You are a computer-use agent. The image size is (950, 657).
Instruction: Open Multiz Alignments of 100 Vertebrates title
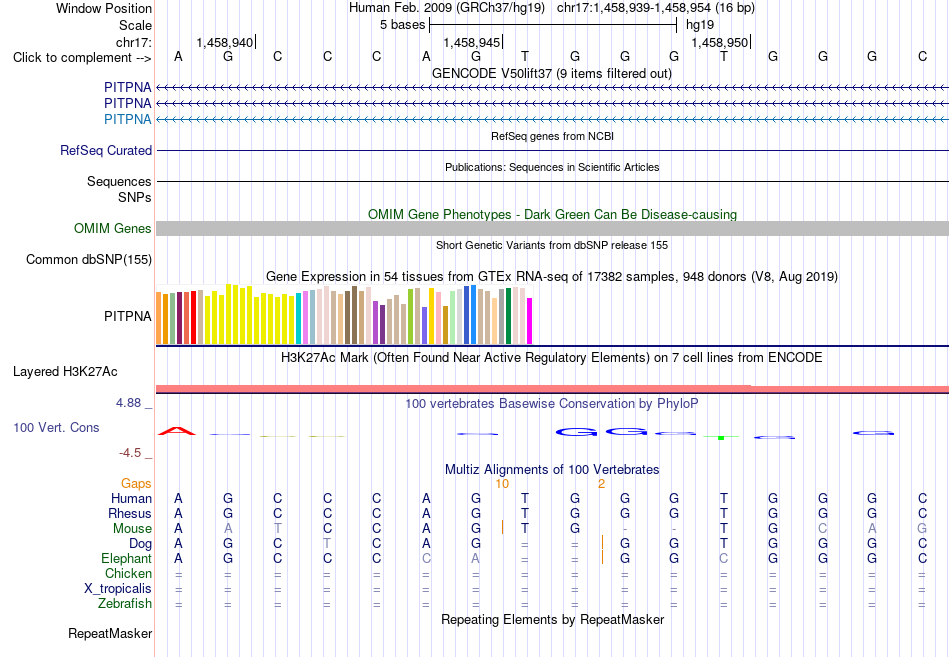[552, 470]
